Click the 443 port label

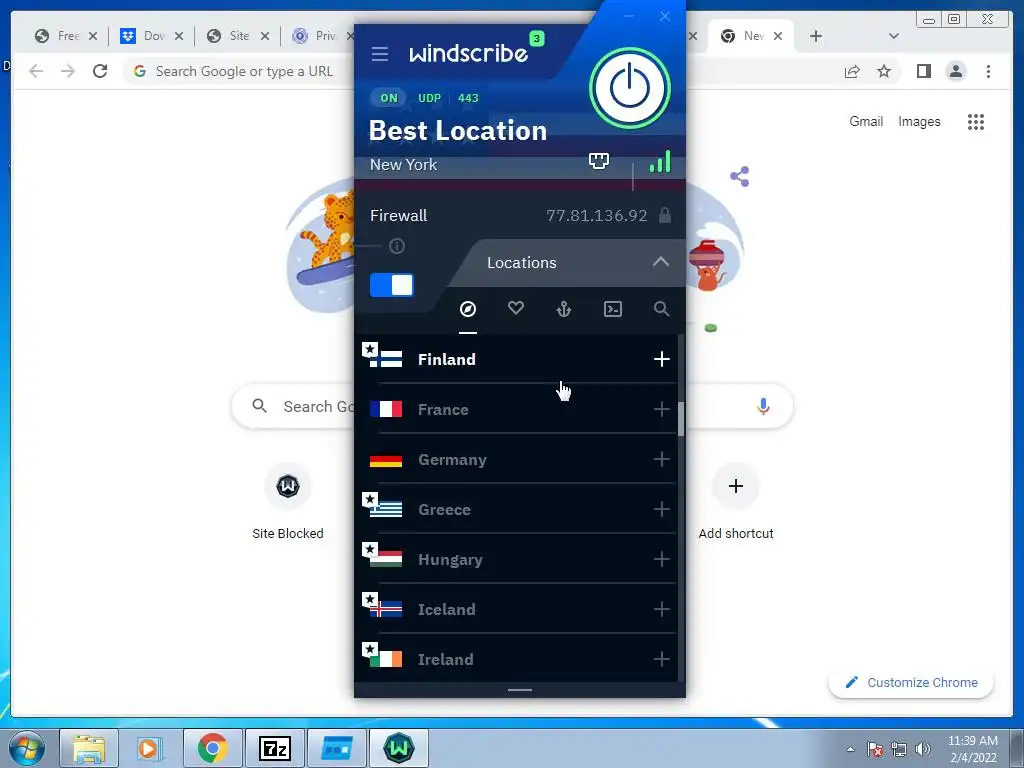[468, 98]
